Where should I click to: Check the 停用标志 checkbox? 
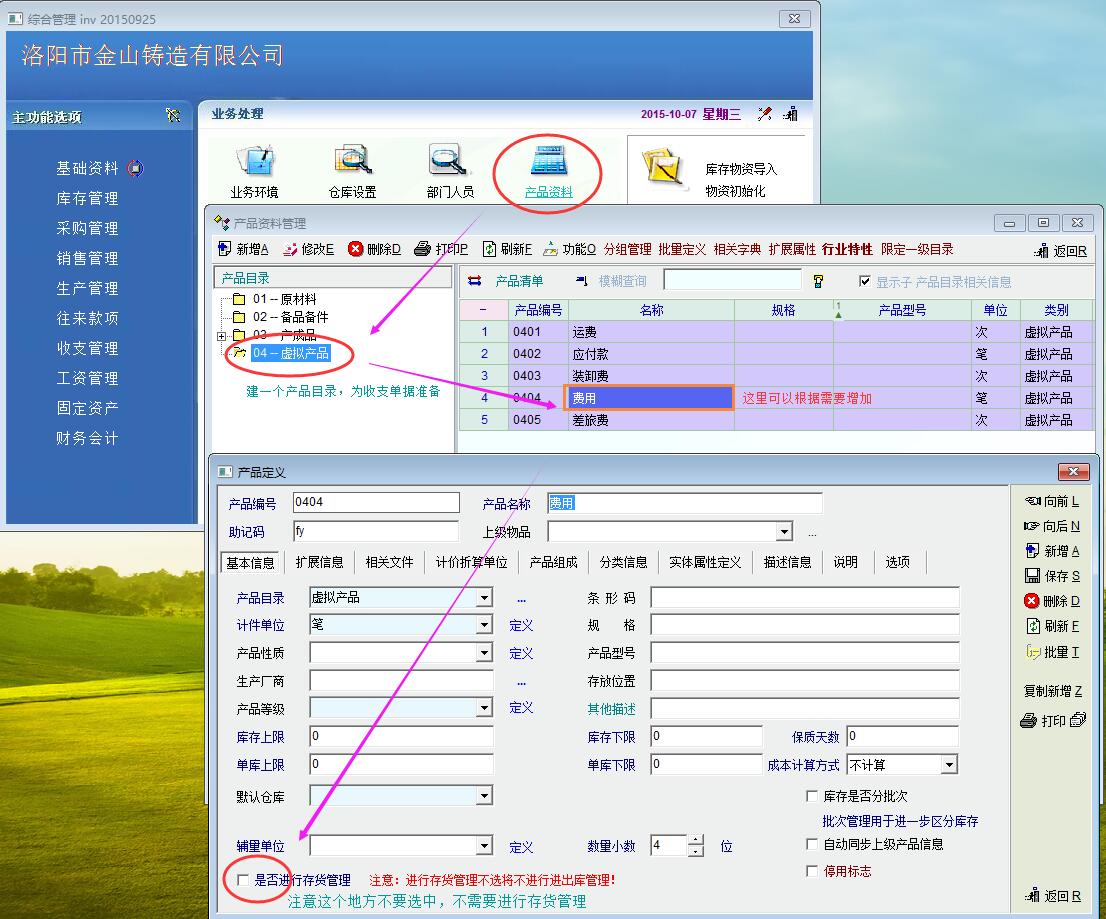point(812,871)
